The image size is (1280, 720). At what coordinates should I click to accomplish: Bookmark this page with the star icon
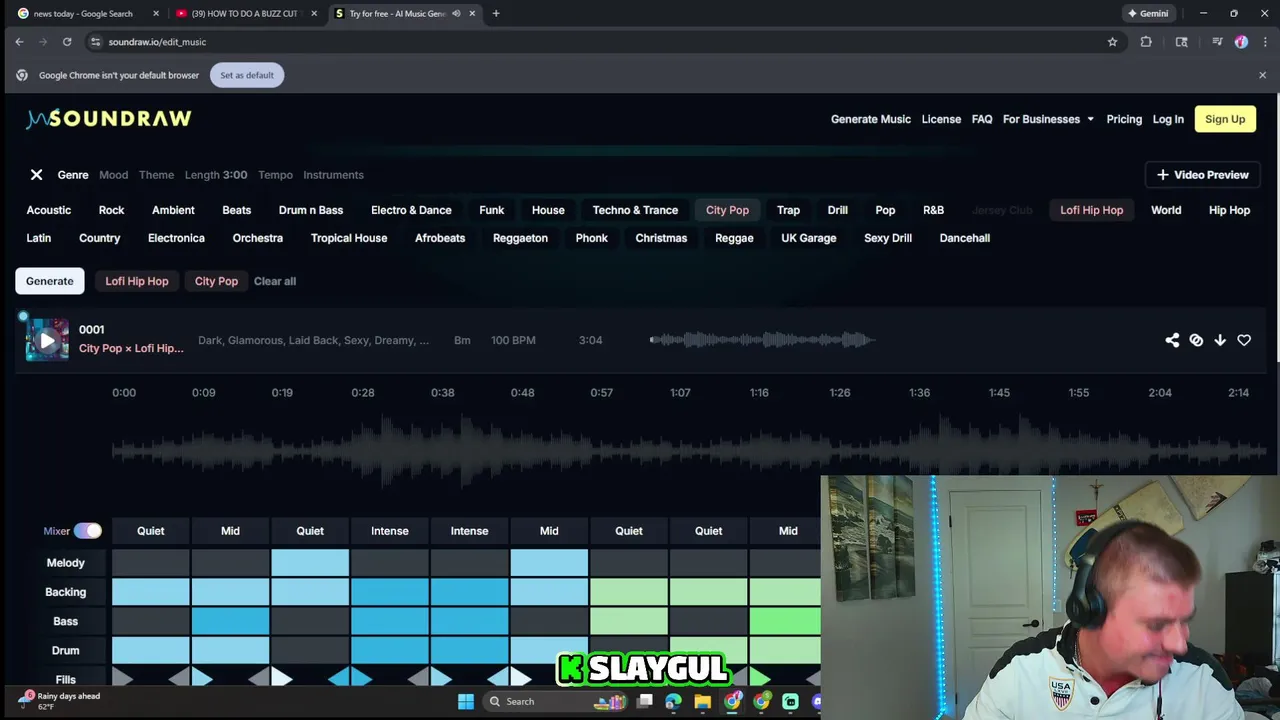point(1112,42)
